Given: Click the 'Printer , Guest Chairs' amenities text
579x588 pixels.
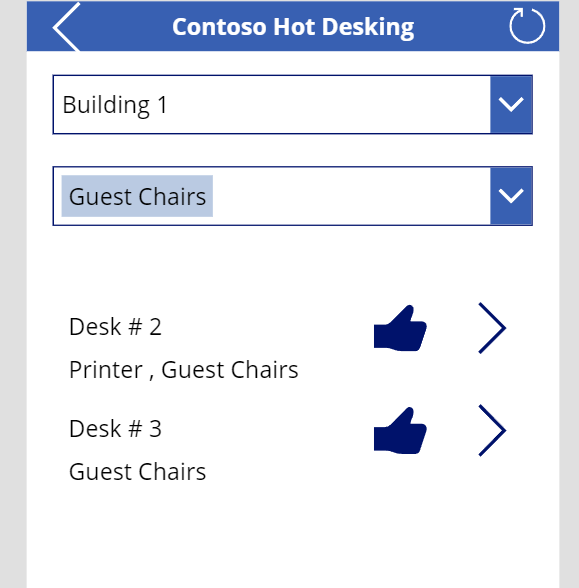Looking at the screenshot, I should click(x=184, y=370).
